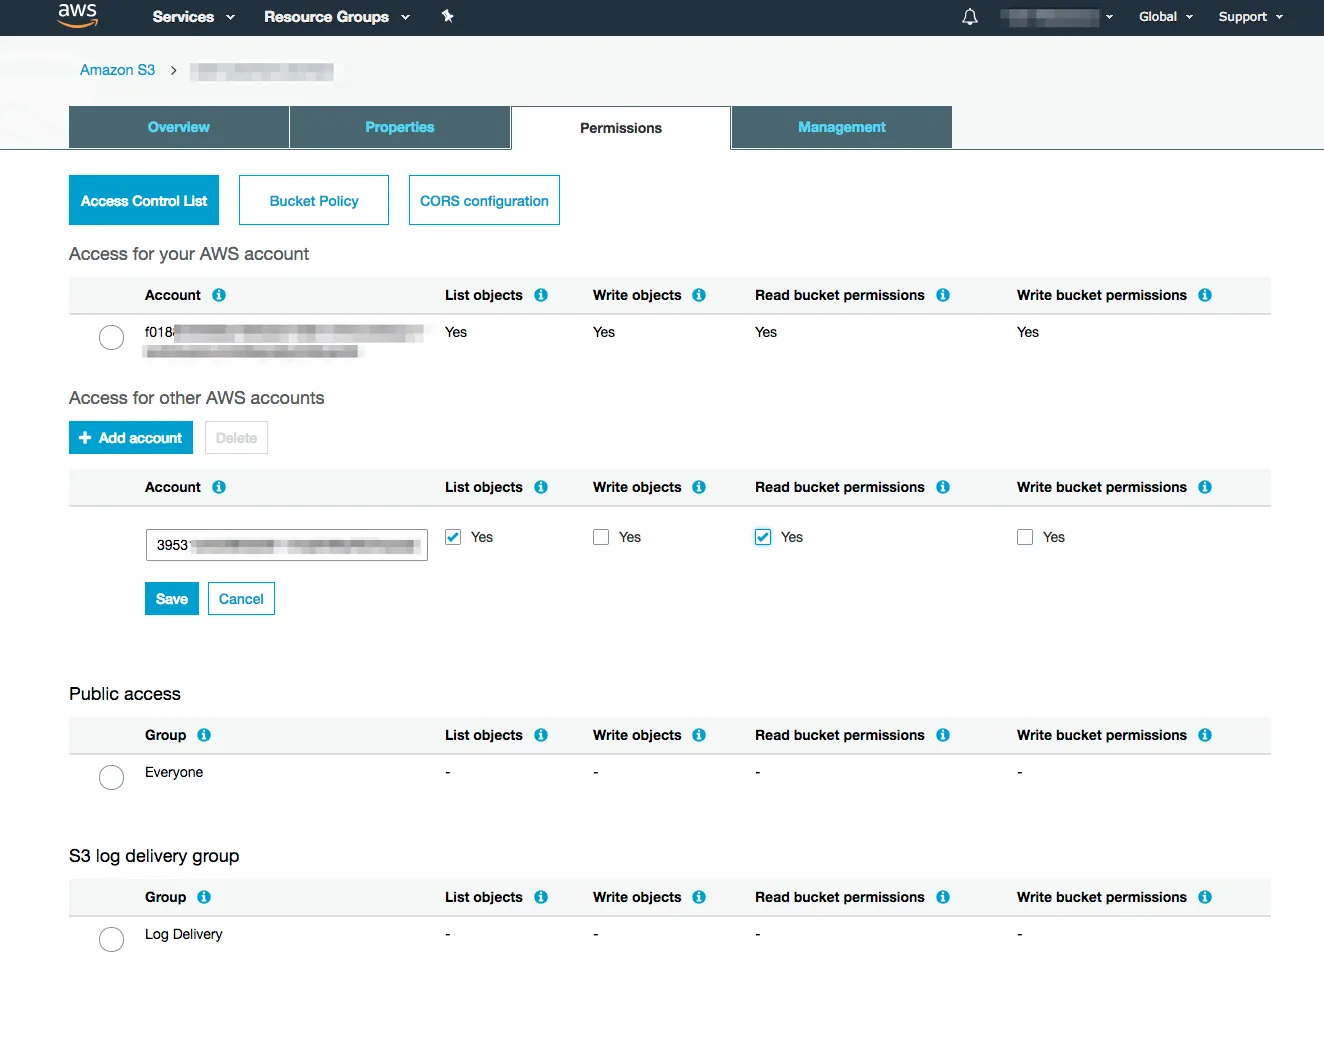Click info icon beside Account under your AWS account
Viewport: 1324px width, 1043px height.
pyautogui.click(x=219, y=295)
